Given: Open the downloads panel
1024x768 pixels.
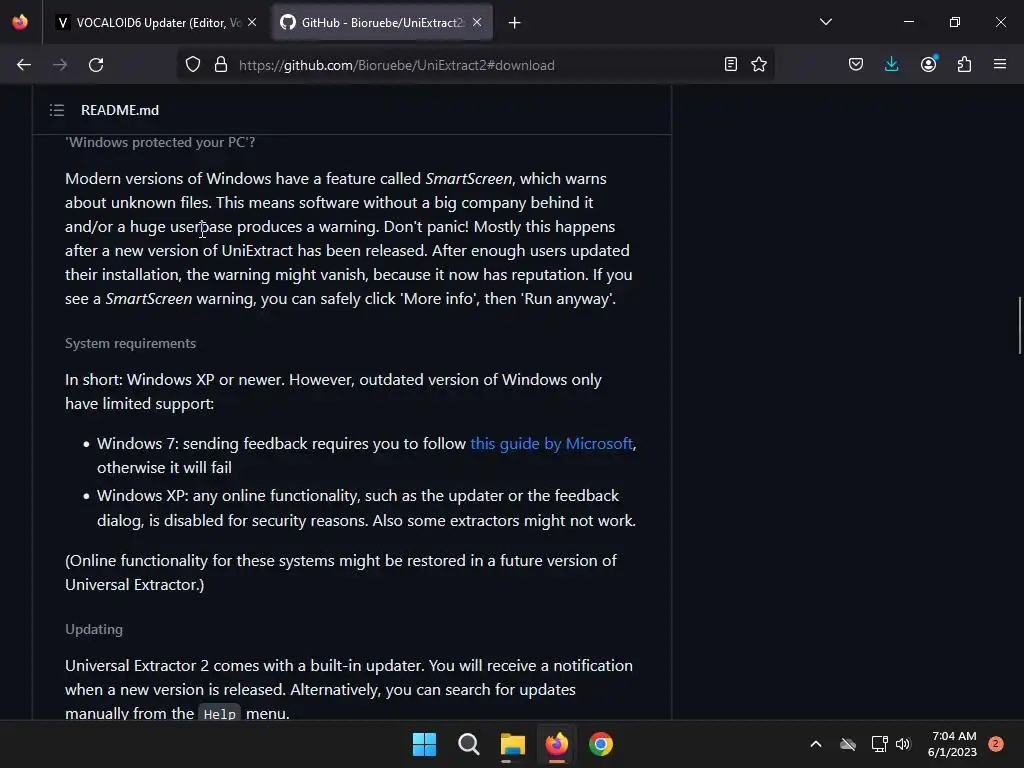Looking at the screenshot, I should click(x=891, y=64).
